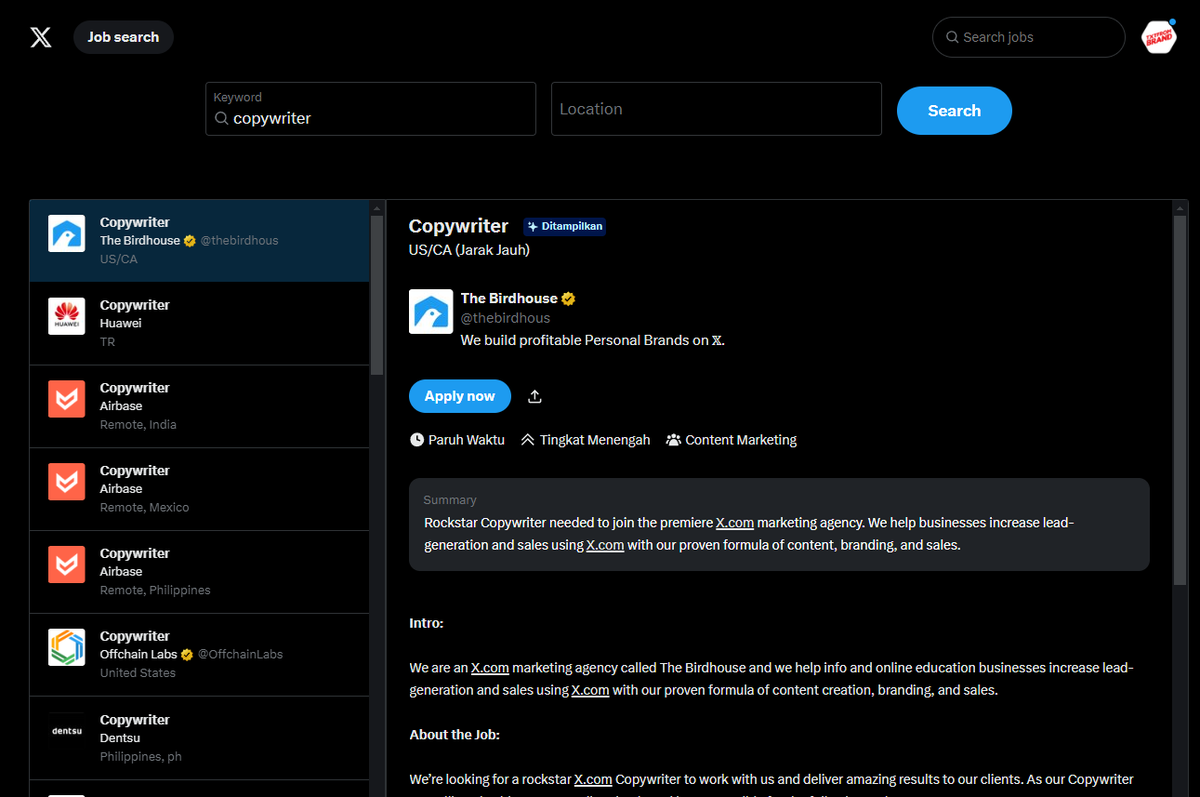The width and height of the screenshot is (1200, 797).
Task: Select Offchain Labs Copywriter job United States
Action: 200,655
